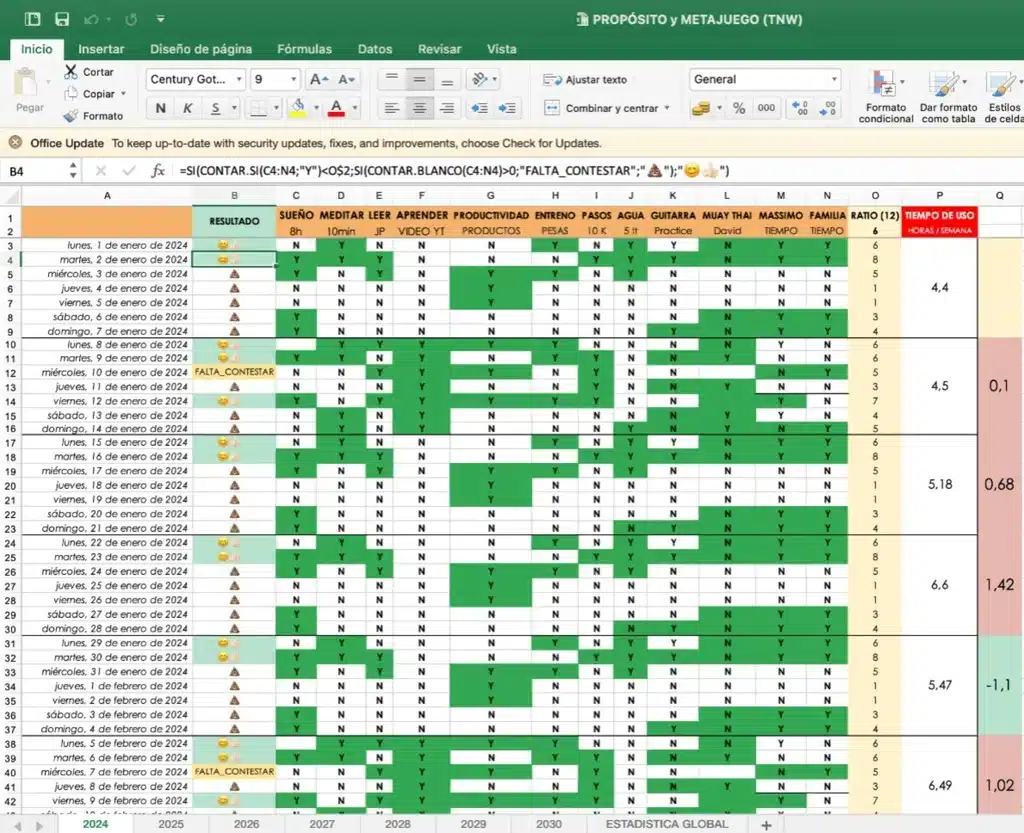Click the Pegar paste clipboard icon
The width and height of the screenshot is (1024, 833).
click(26, 84)
